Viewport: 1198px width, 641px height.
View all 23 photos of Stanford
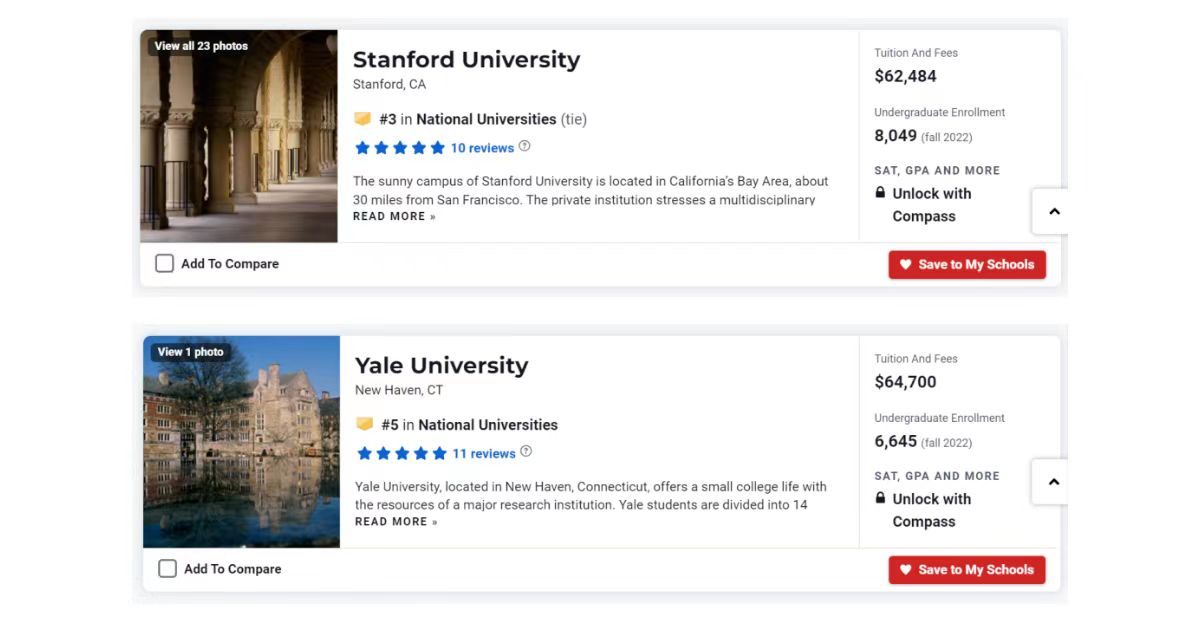pos(201,46)
